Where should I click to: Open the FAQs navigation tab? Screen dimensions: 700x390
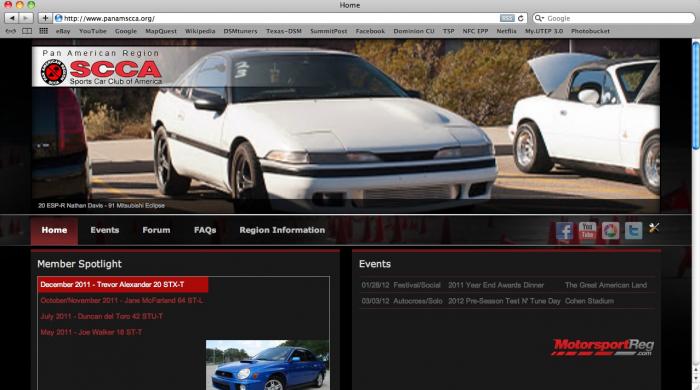point(205,230)
